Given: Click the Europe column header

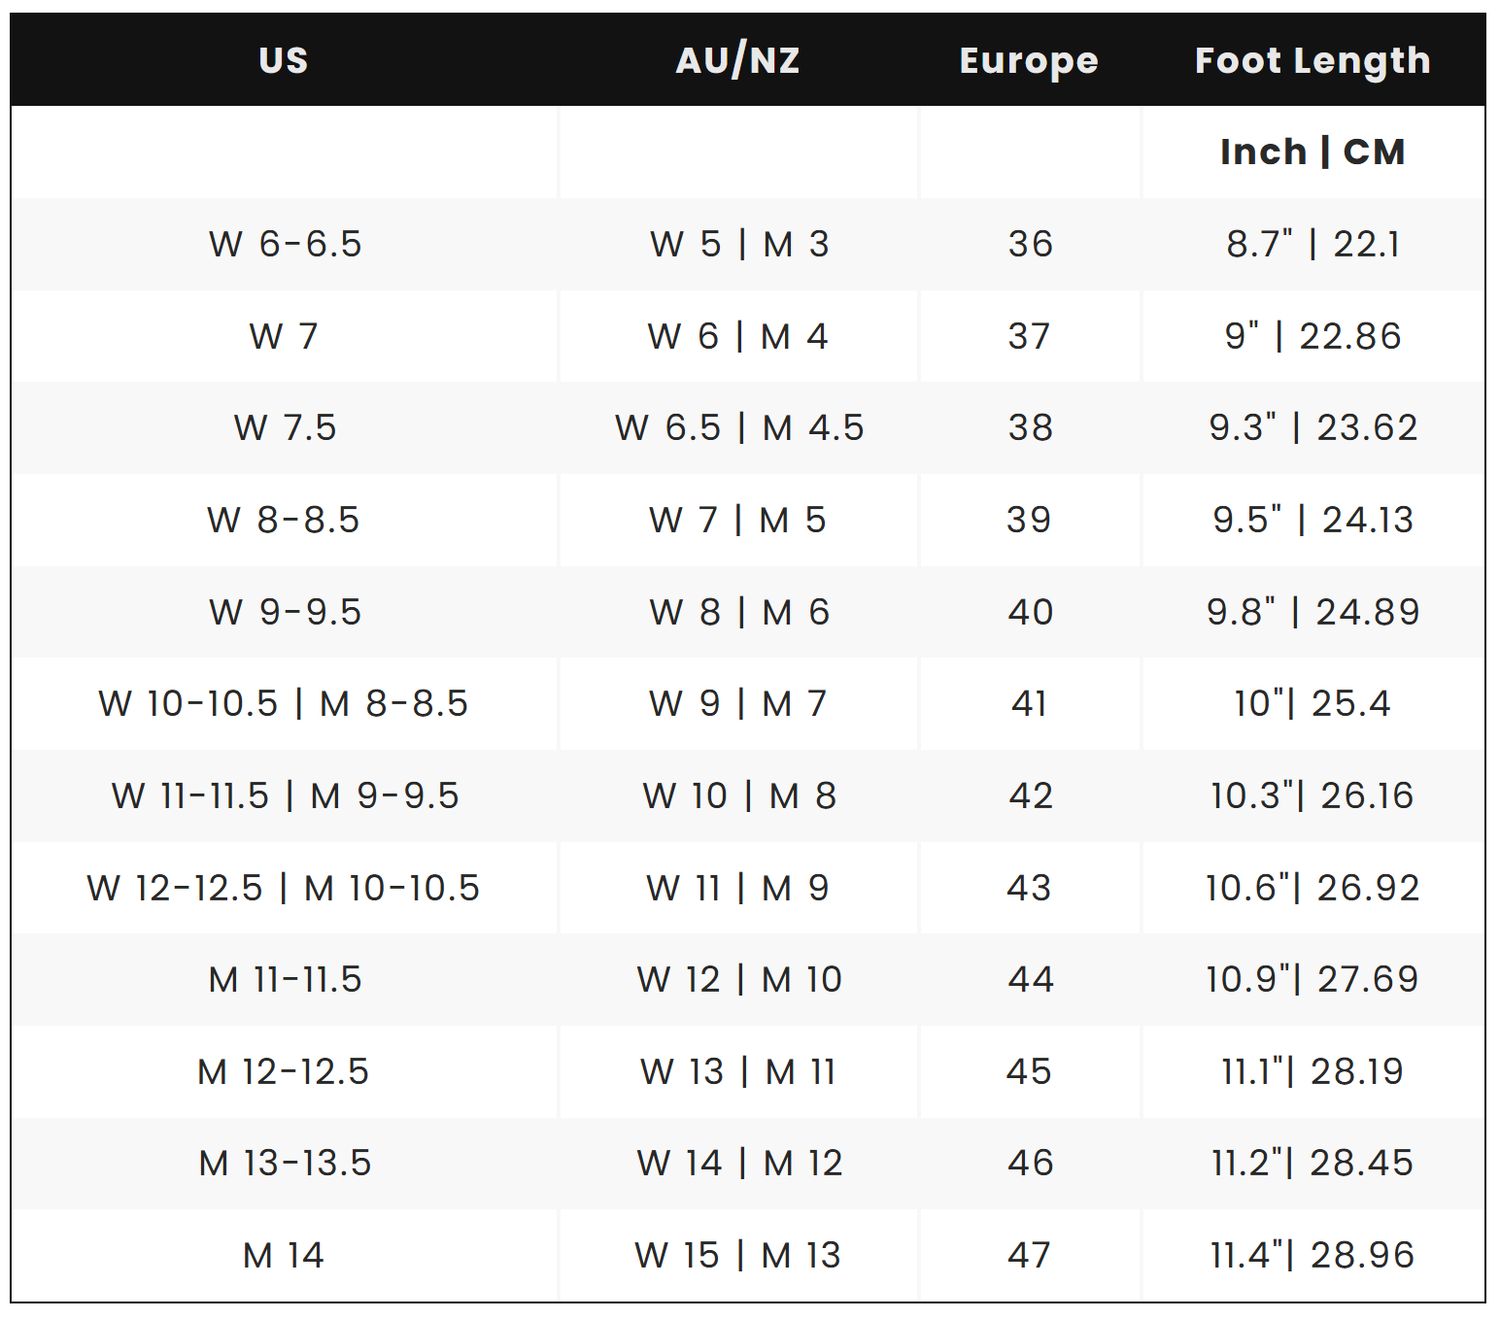Looking at the screenshot, I should pos(1029,61).
